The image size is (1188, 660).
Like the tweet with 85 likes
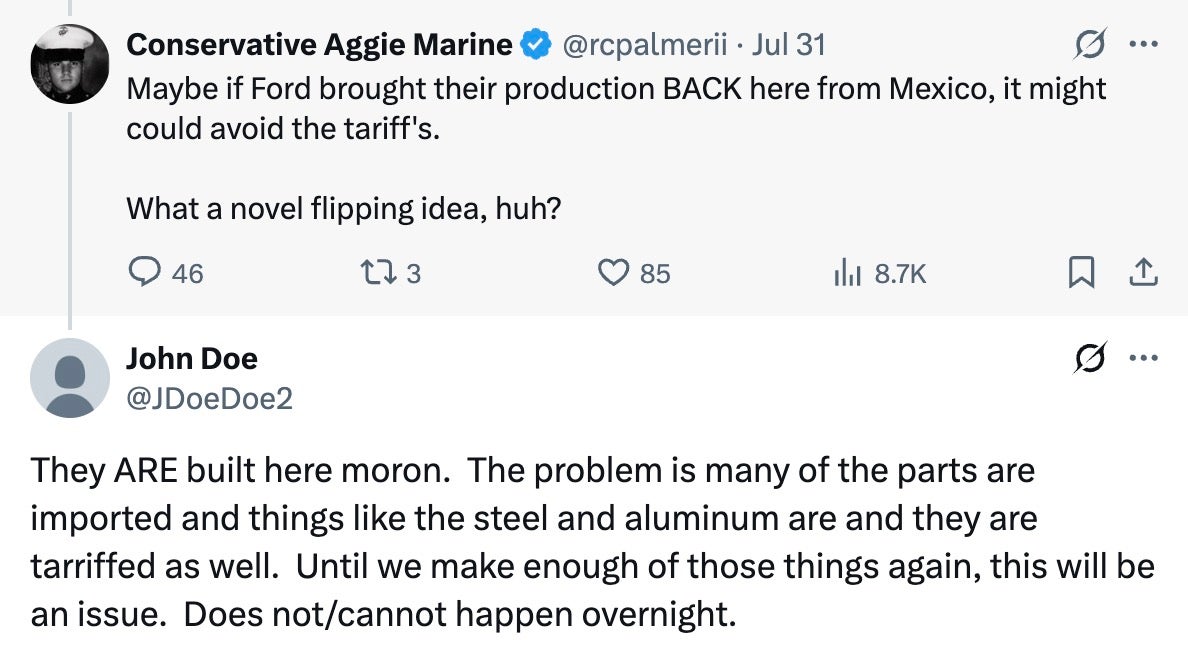(611, 272)
